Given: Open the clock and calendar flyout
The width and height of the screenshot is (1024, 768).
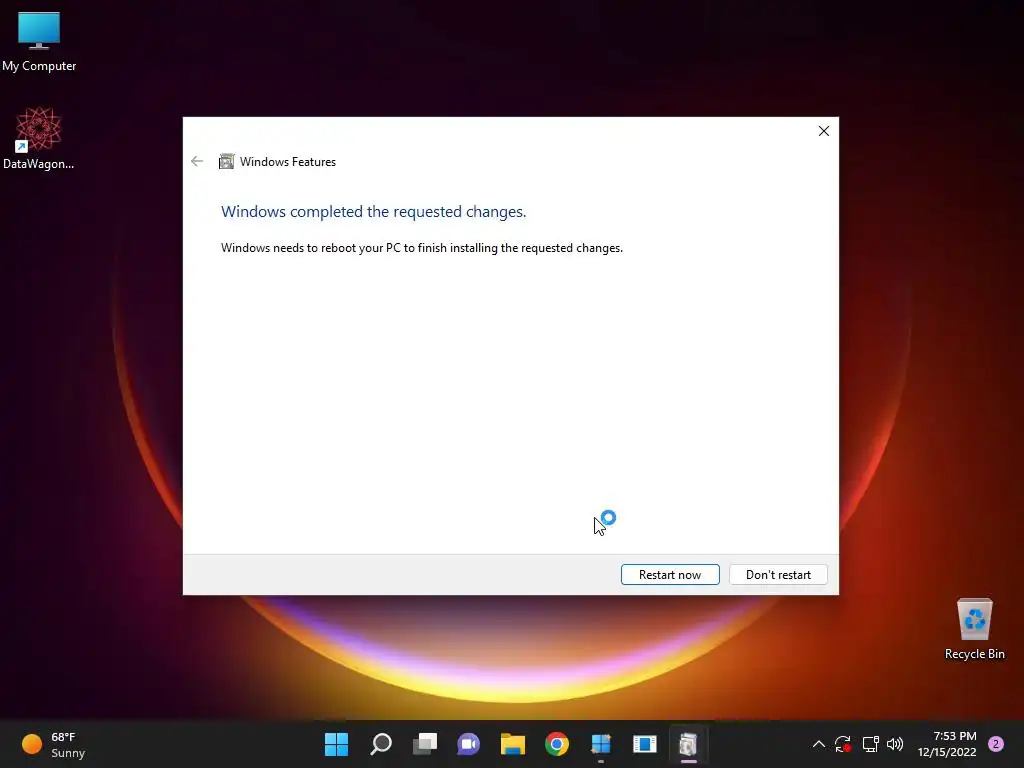Looking at the screenshot, I should coord(947,744).
